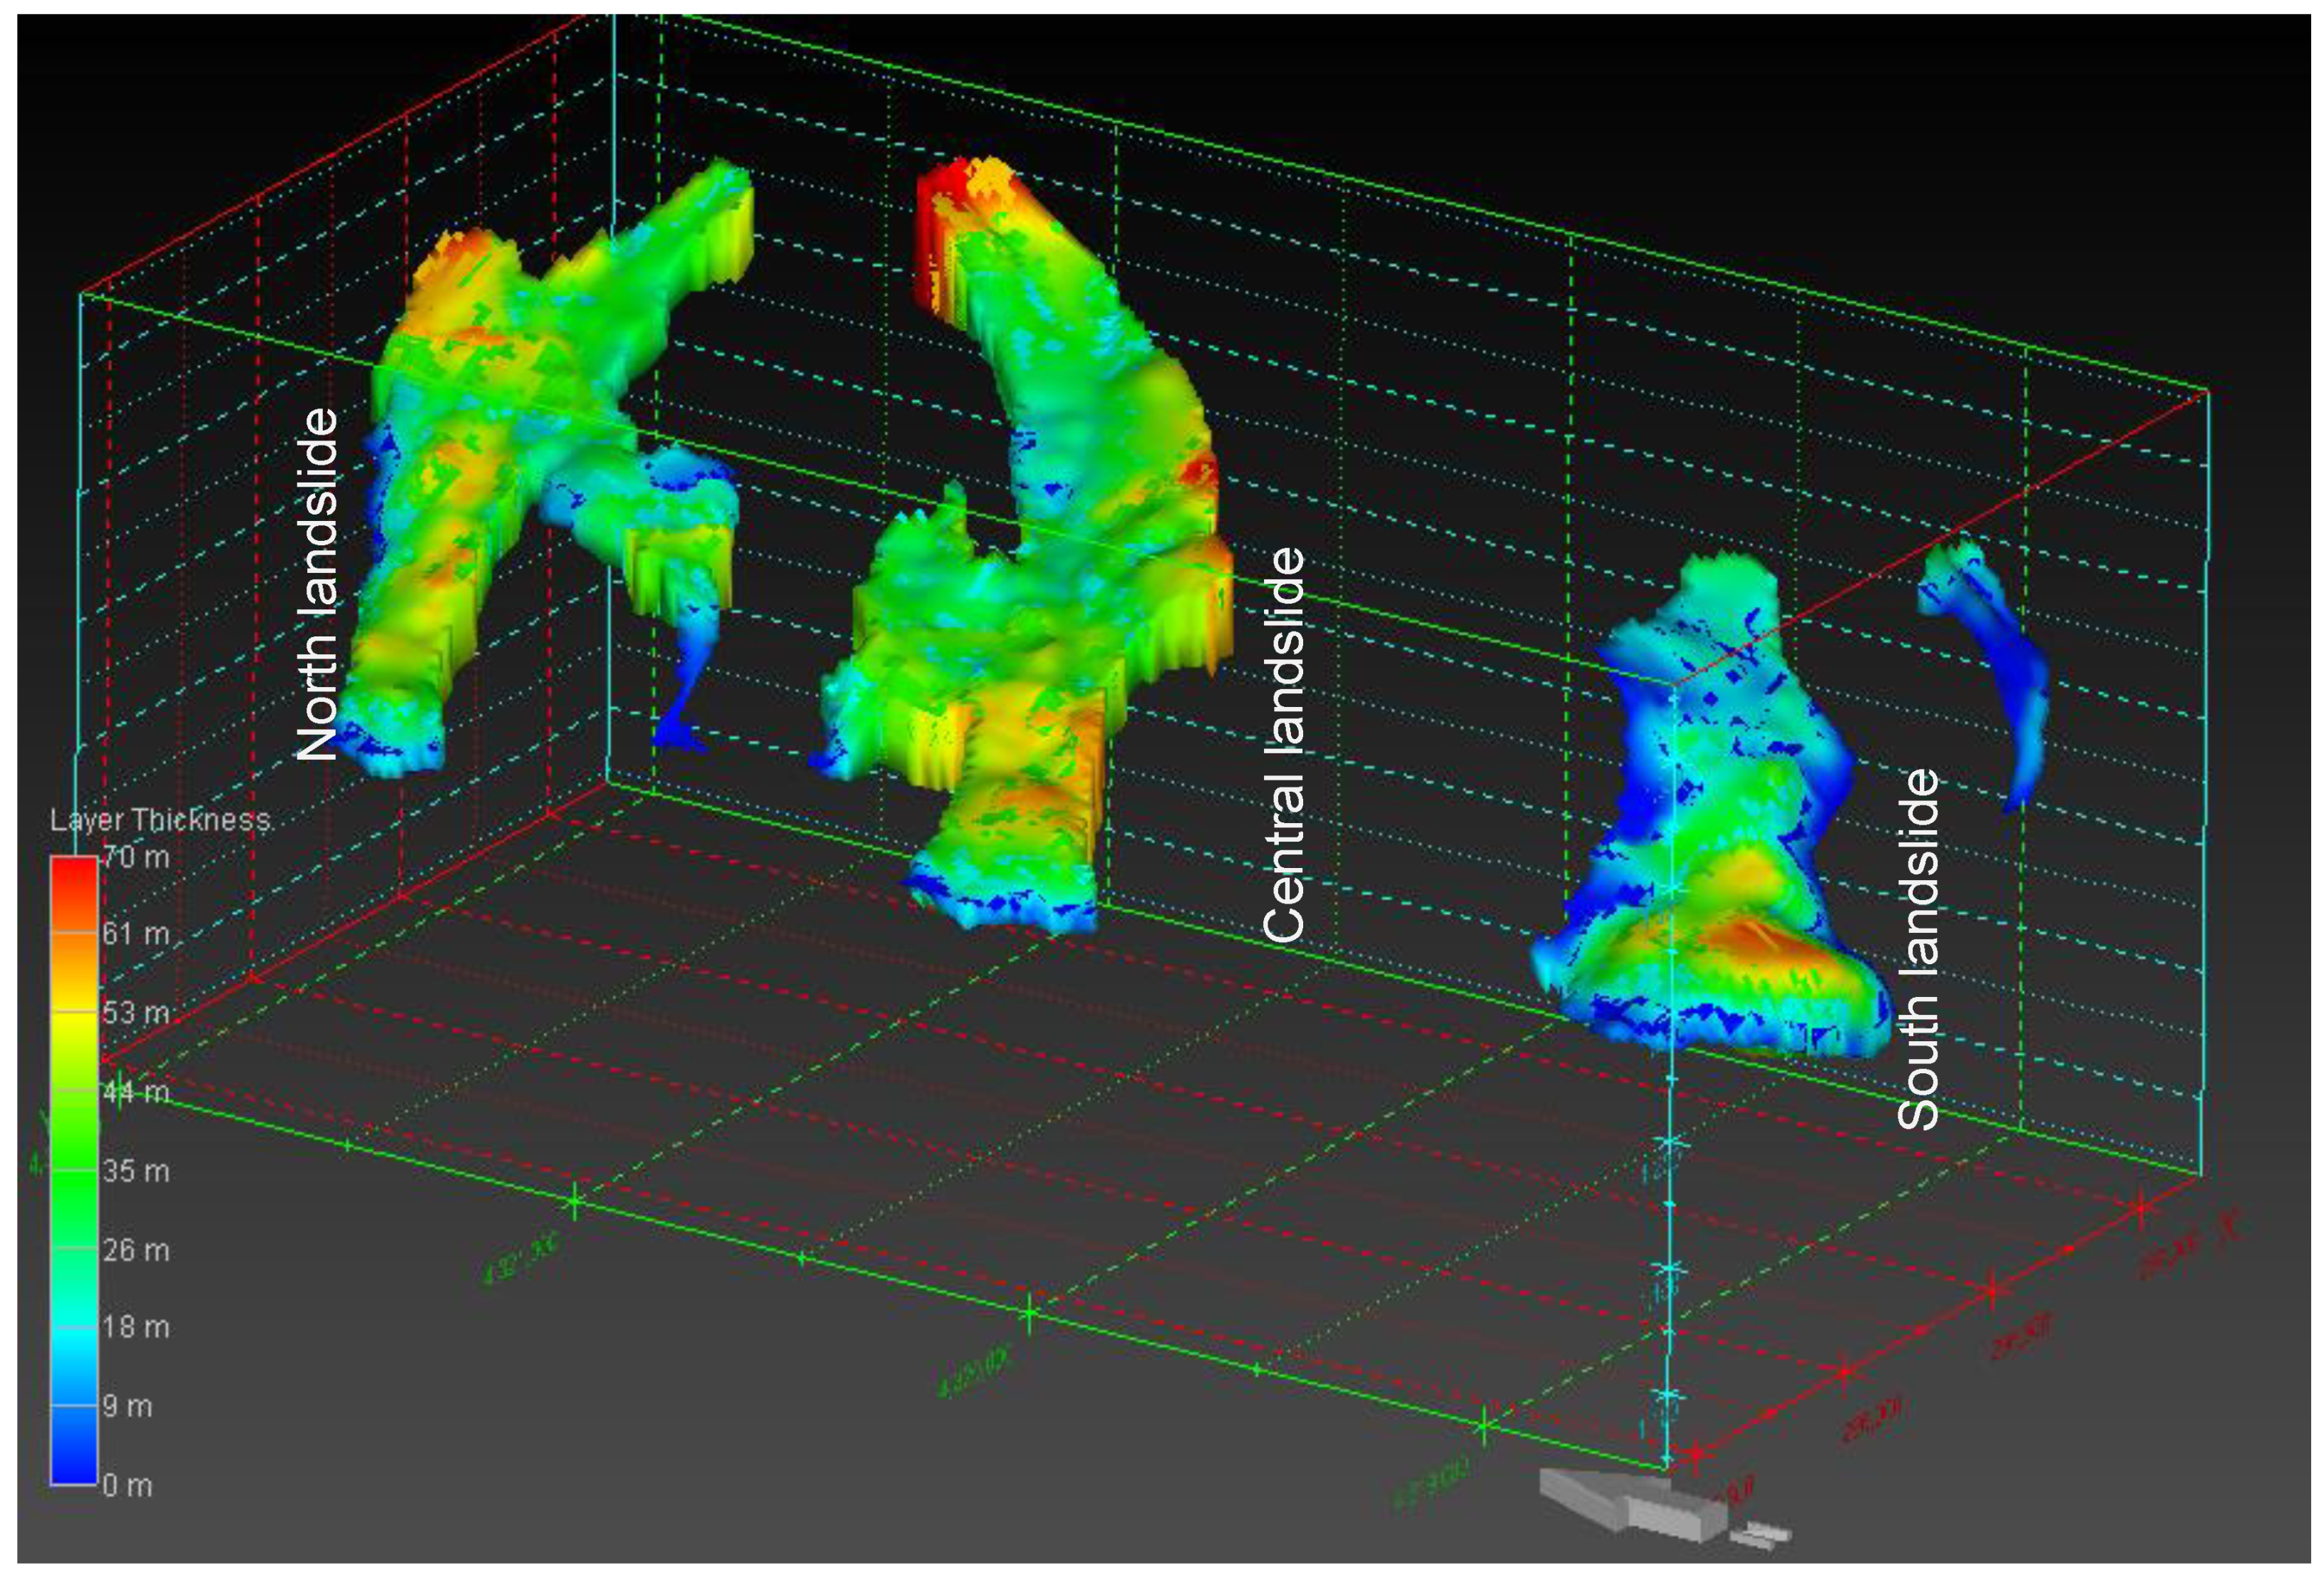Click the "North landslide" text label

(x=318, y=585)
